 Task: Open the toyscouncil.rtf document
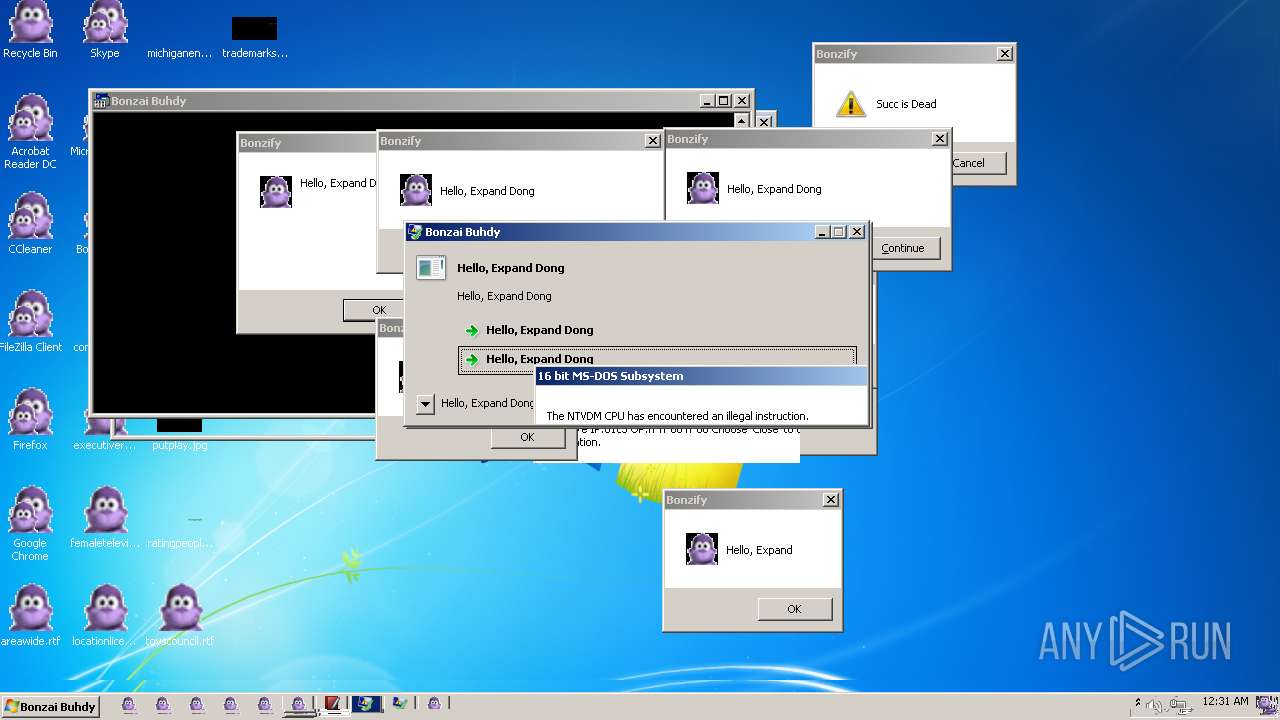coord(180,616)
